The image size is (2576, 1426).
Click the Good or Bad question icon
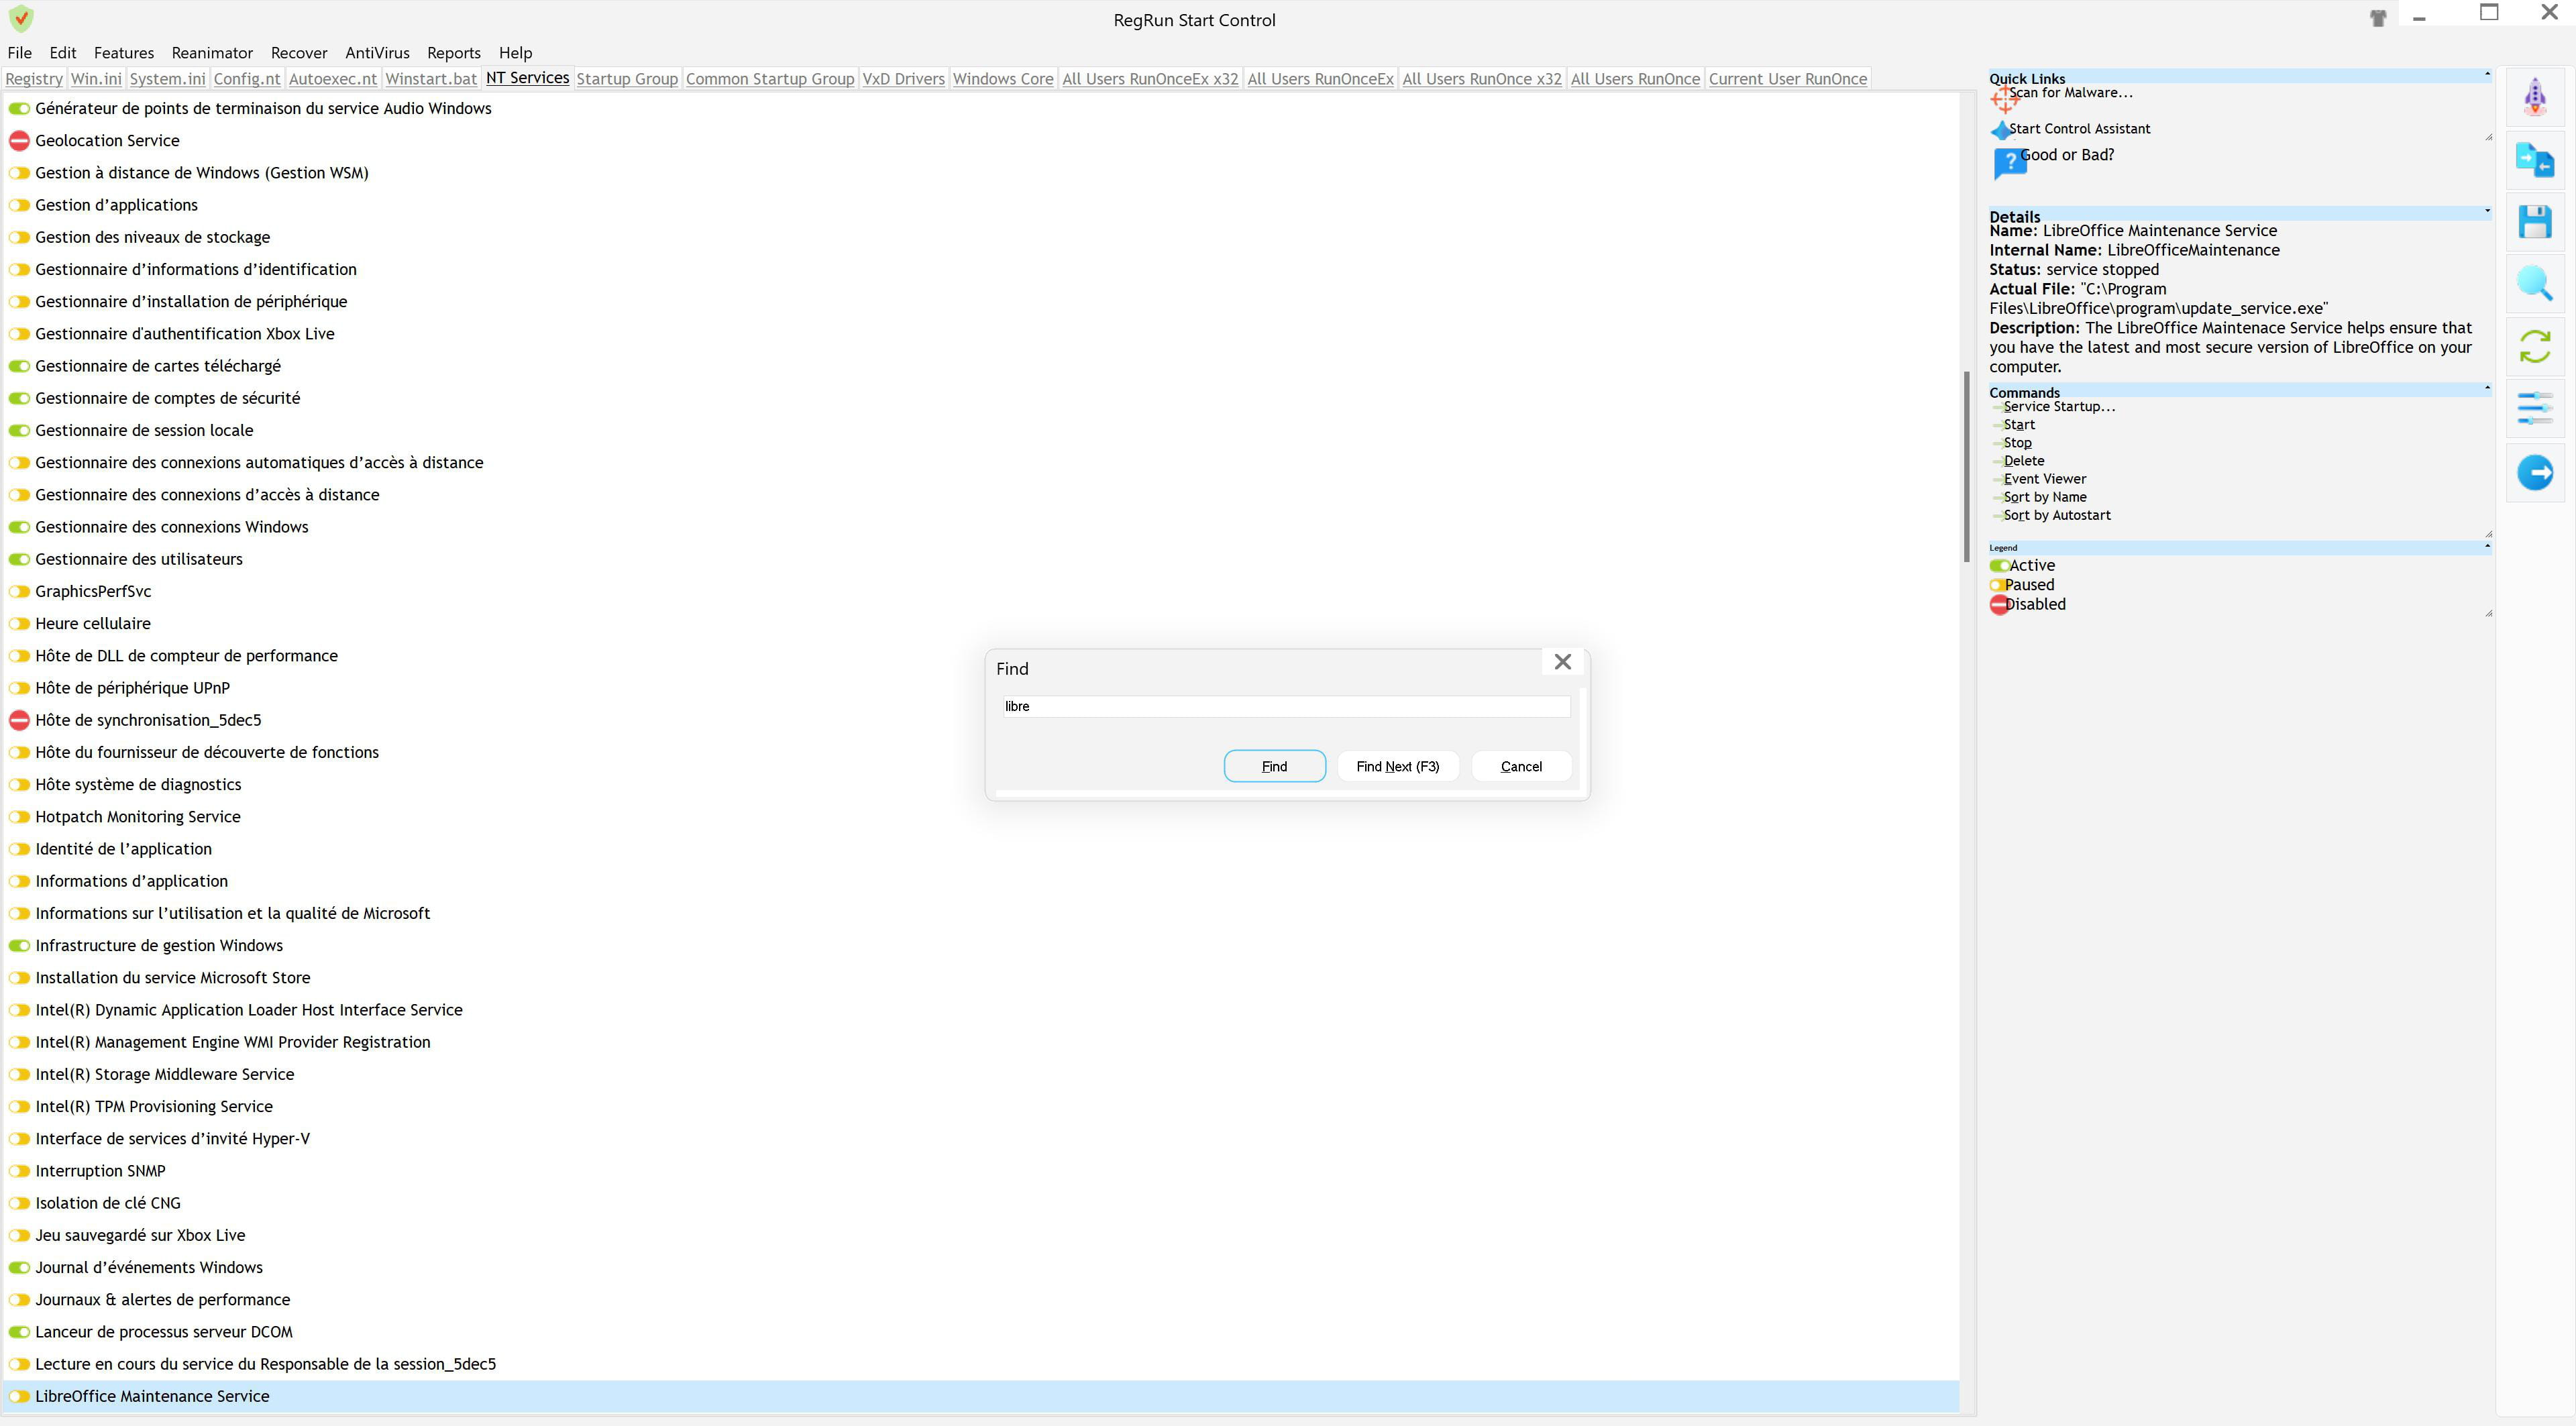[x=2009, y=161]
